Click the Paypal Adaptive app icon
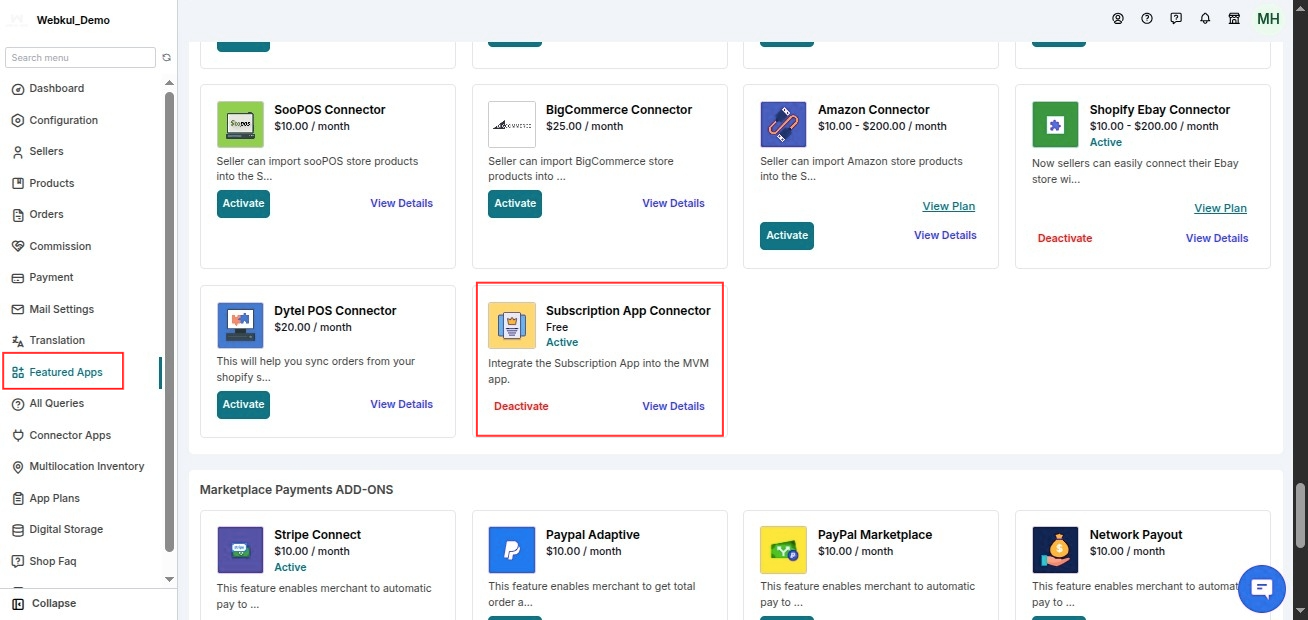The height and width of the screenshot is (620, 1308). pyautogui.click(x=512, y=549)
